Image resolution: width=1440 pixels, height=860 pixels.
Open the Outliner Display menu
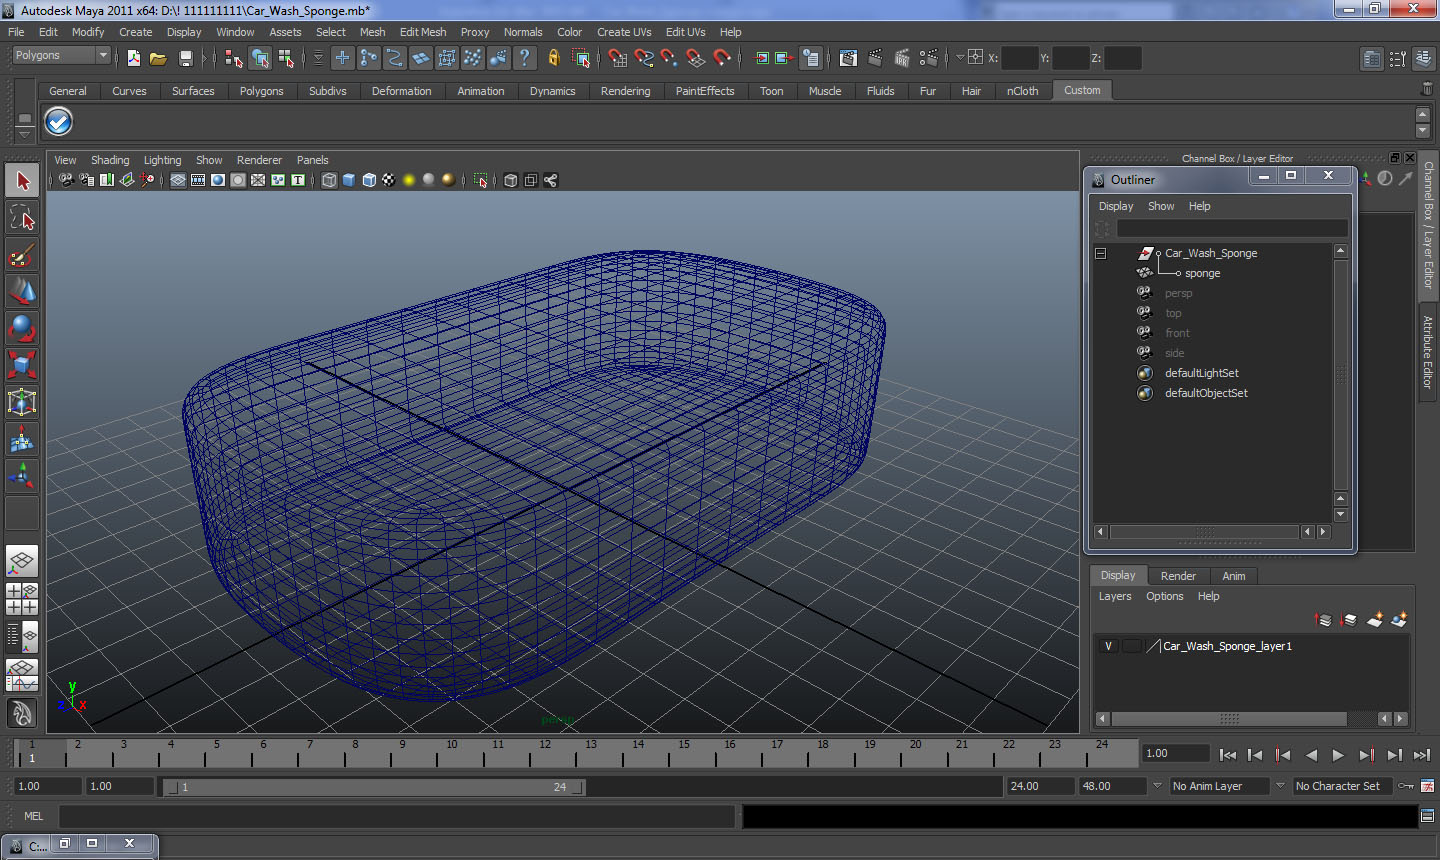[1116, 206]
